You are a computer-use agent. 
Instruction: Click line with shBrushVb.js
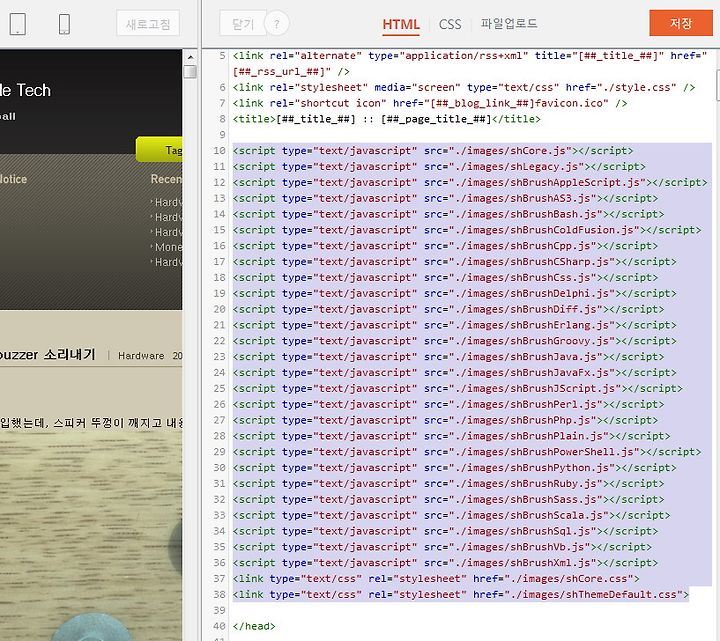coord(442,546)
